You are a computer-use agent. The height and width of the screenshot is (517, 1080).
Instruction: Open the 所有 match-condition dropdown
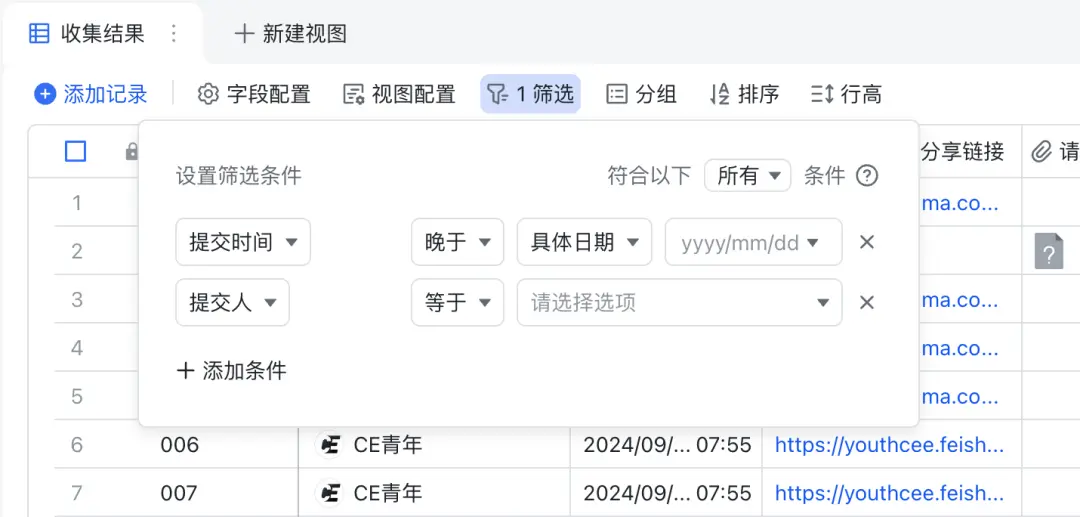[747, 176]
